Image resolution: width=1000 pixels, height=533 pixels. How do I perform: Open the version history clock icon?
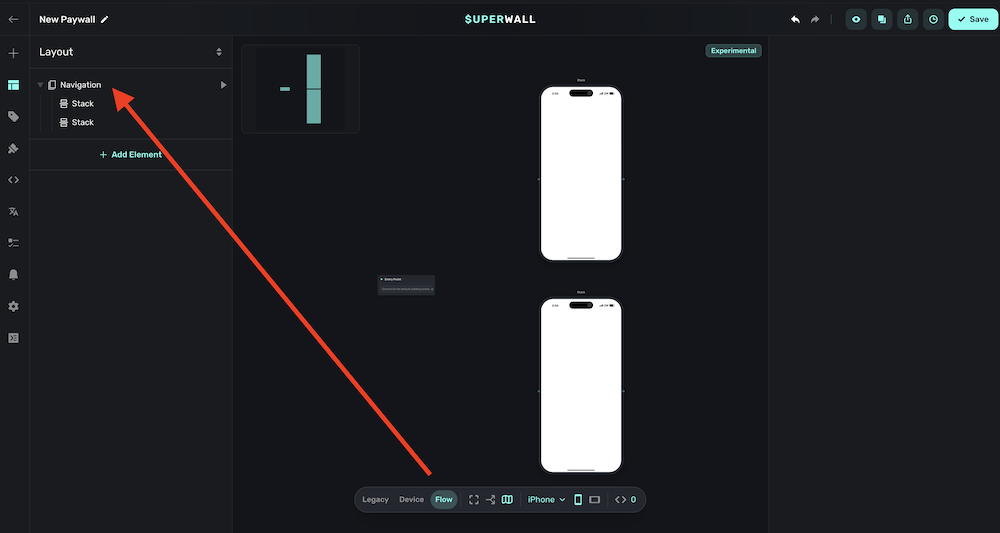(x=933, y=19)
